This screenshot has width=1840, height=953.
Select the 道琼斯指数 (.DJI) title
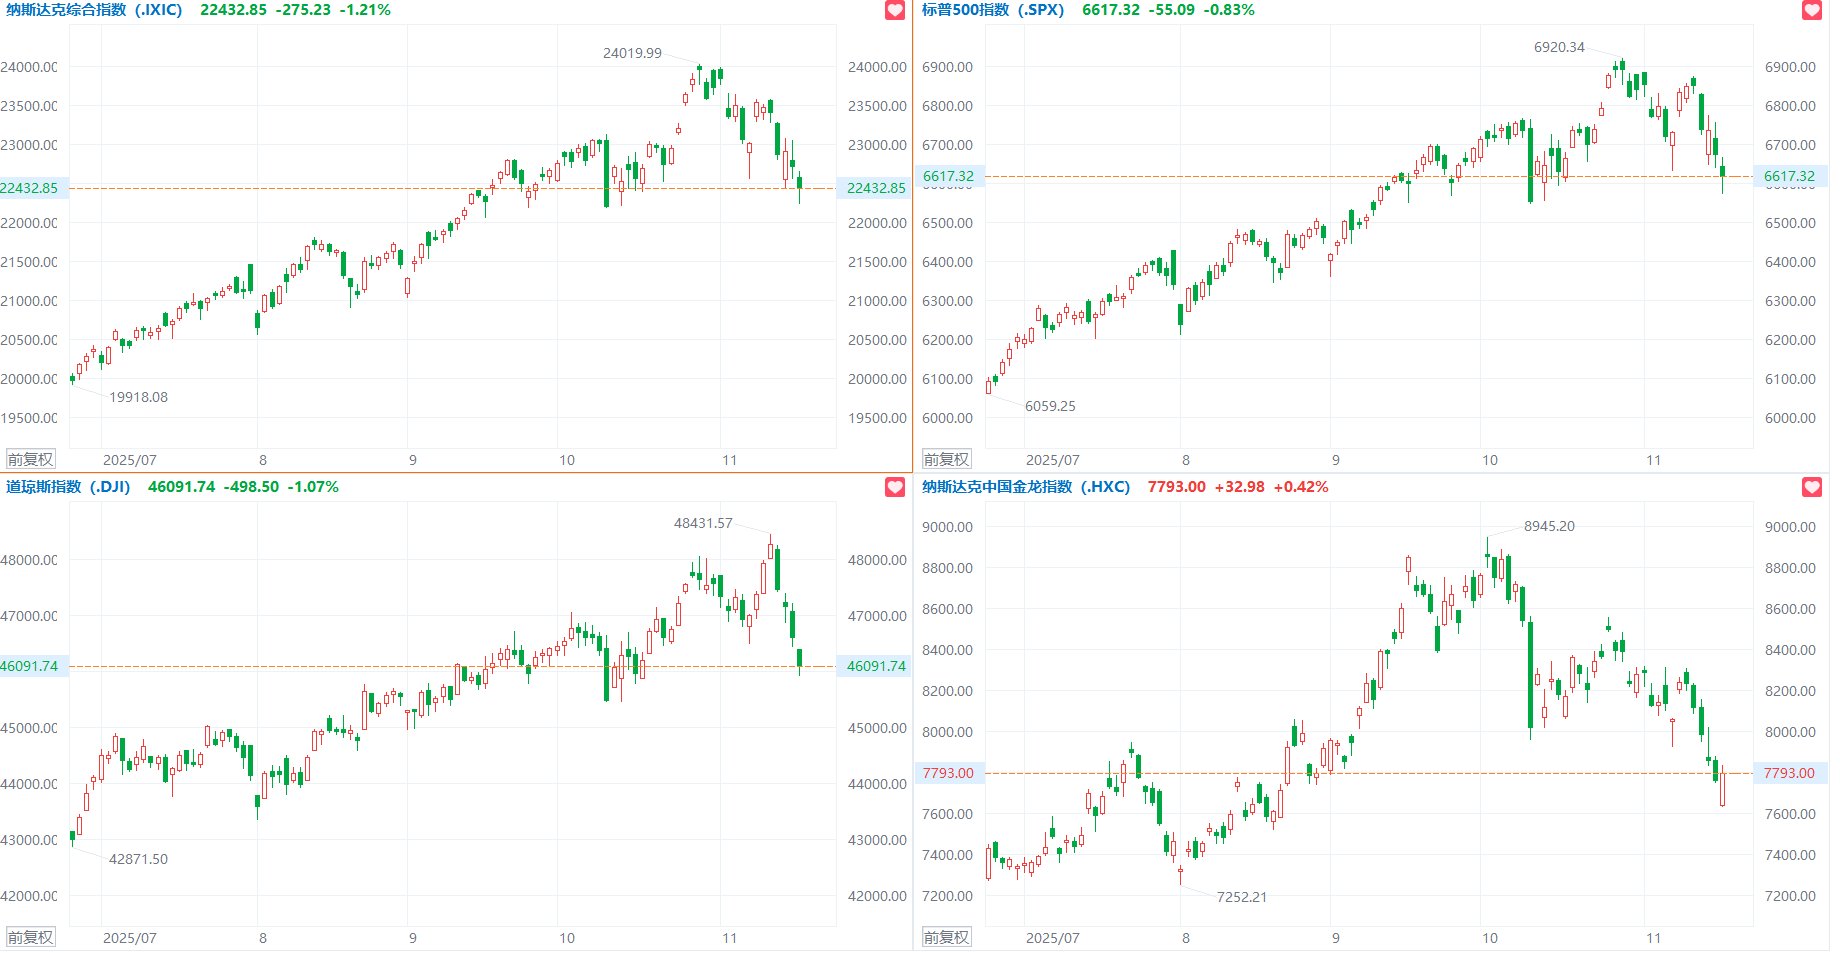[68, 487]
